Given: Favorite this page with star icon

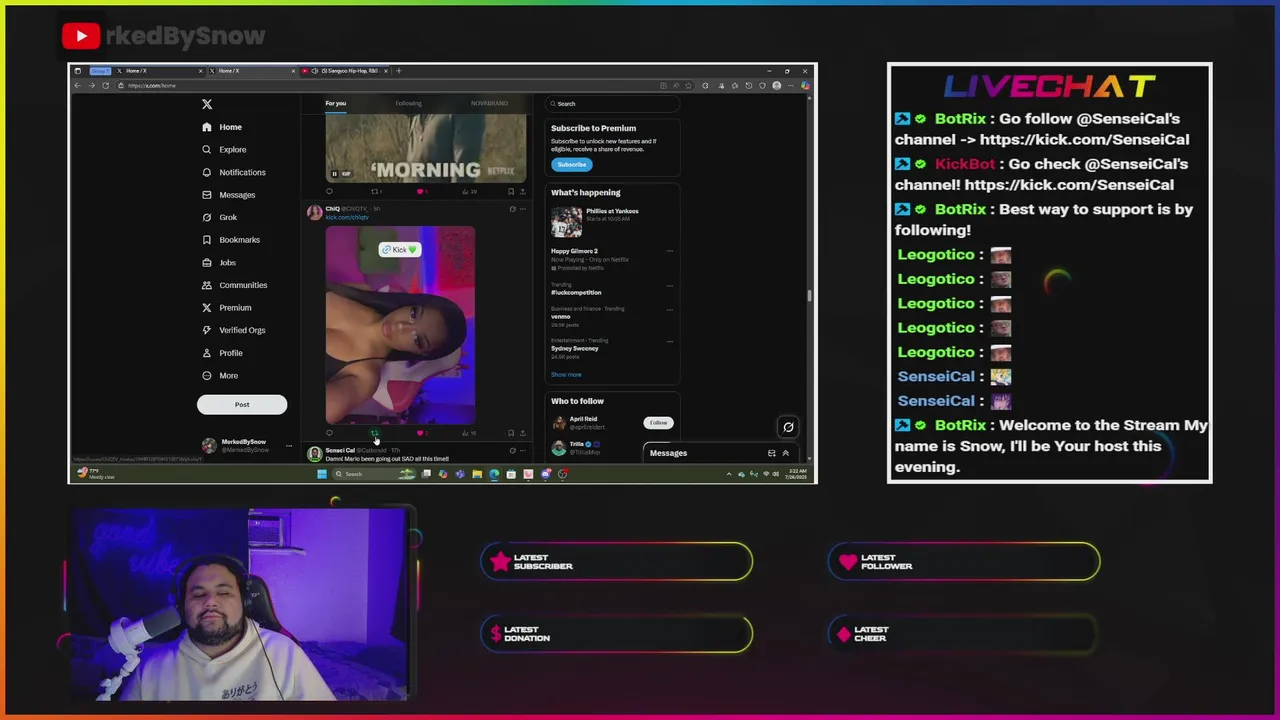Looking at the screenshot, I should click(688, 85).
